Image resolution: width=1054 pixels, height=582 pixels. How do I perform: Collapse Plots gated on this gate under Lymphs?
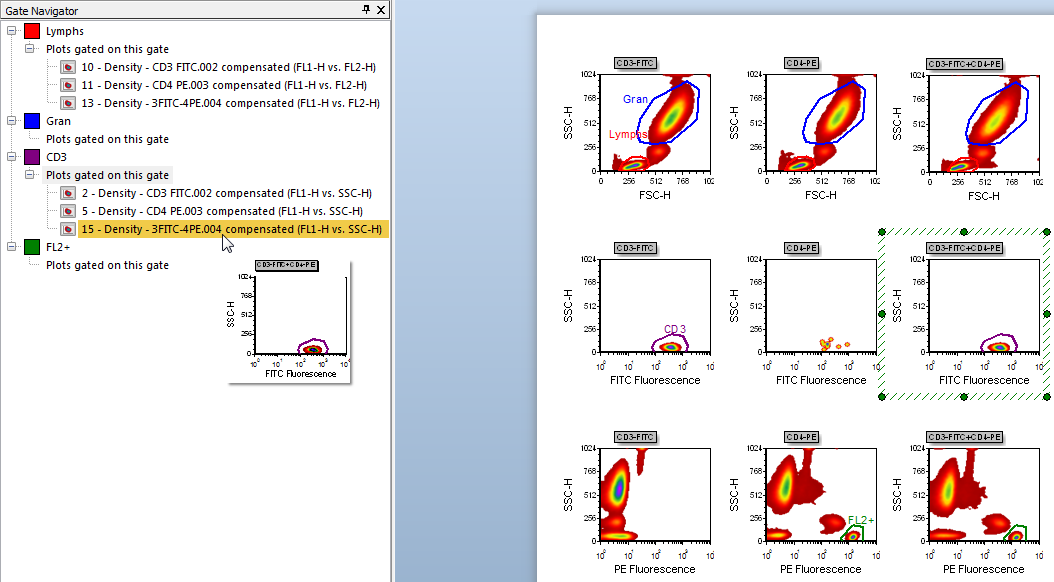point(29,49)
